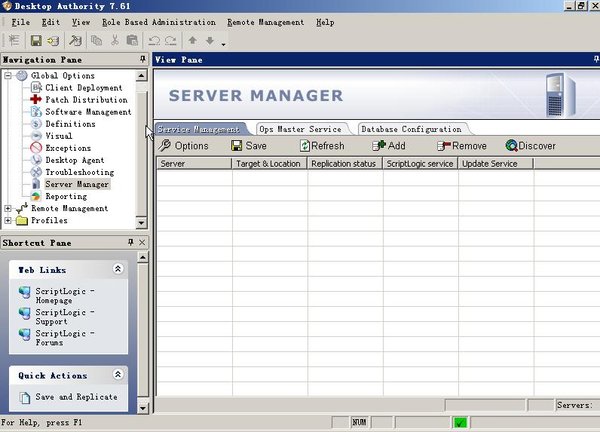Expand the Remote Management tree node
600x432 pixels.
9,208
